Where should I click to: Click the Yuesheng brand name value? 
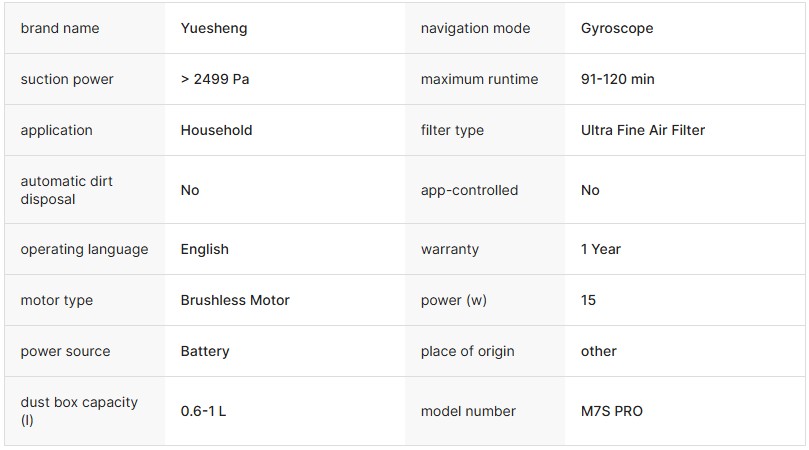pos(214,28)
